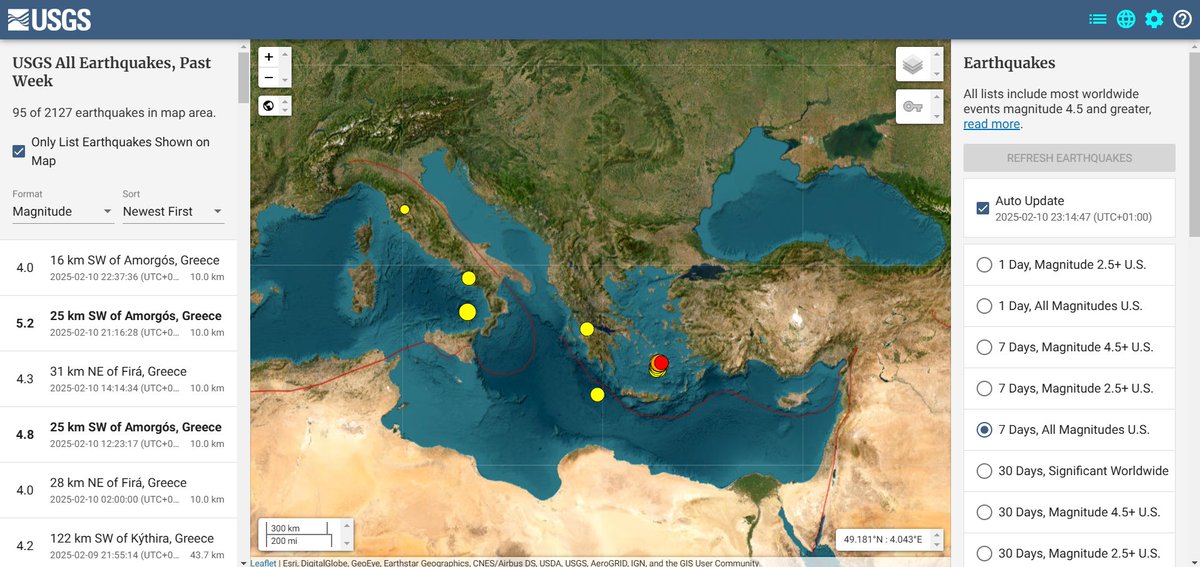The height and width of the screenshot is (567, 1200).
Task: Expand the zoom control side arrows
Action: click(x=286, y=68)
